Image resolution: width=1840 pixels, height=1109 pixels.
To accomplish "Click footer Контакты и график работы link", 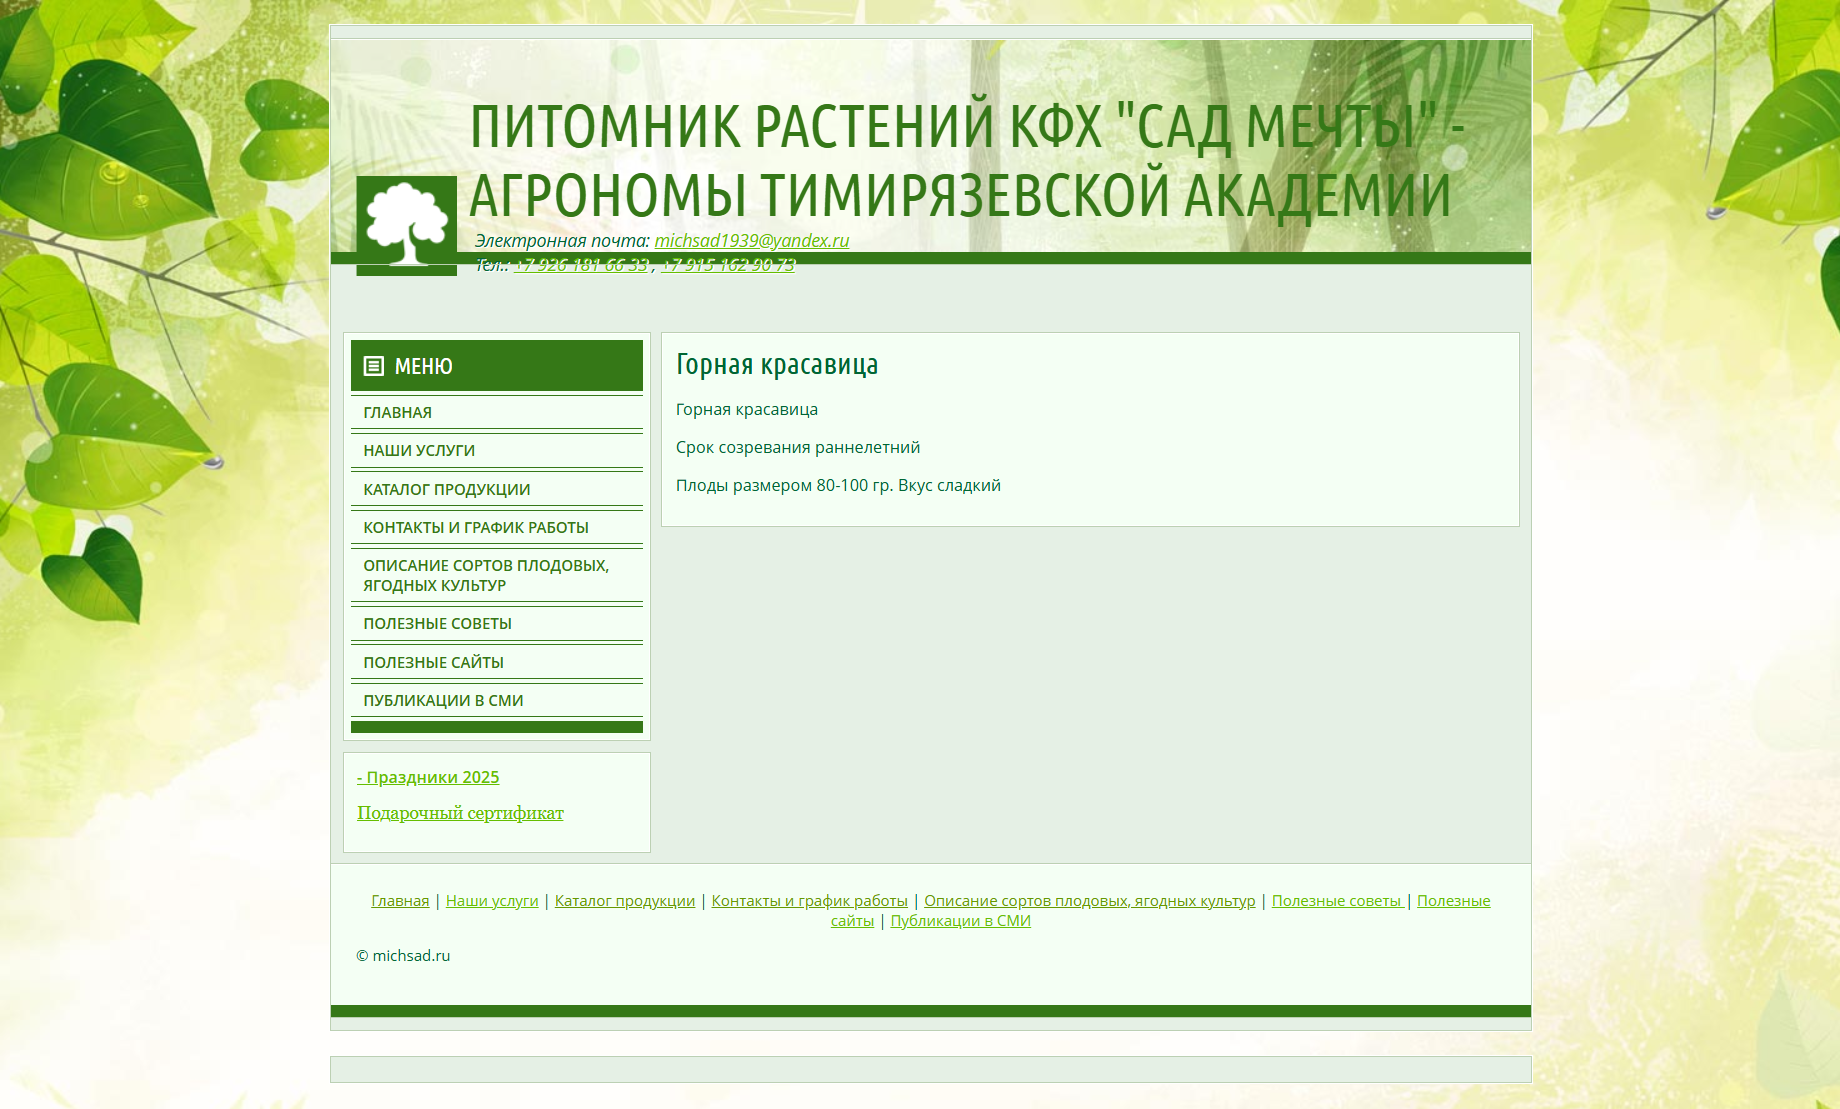I will pos(809,900).
